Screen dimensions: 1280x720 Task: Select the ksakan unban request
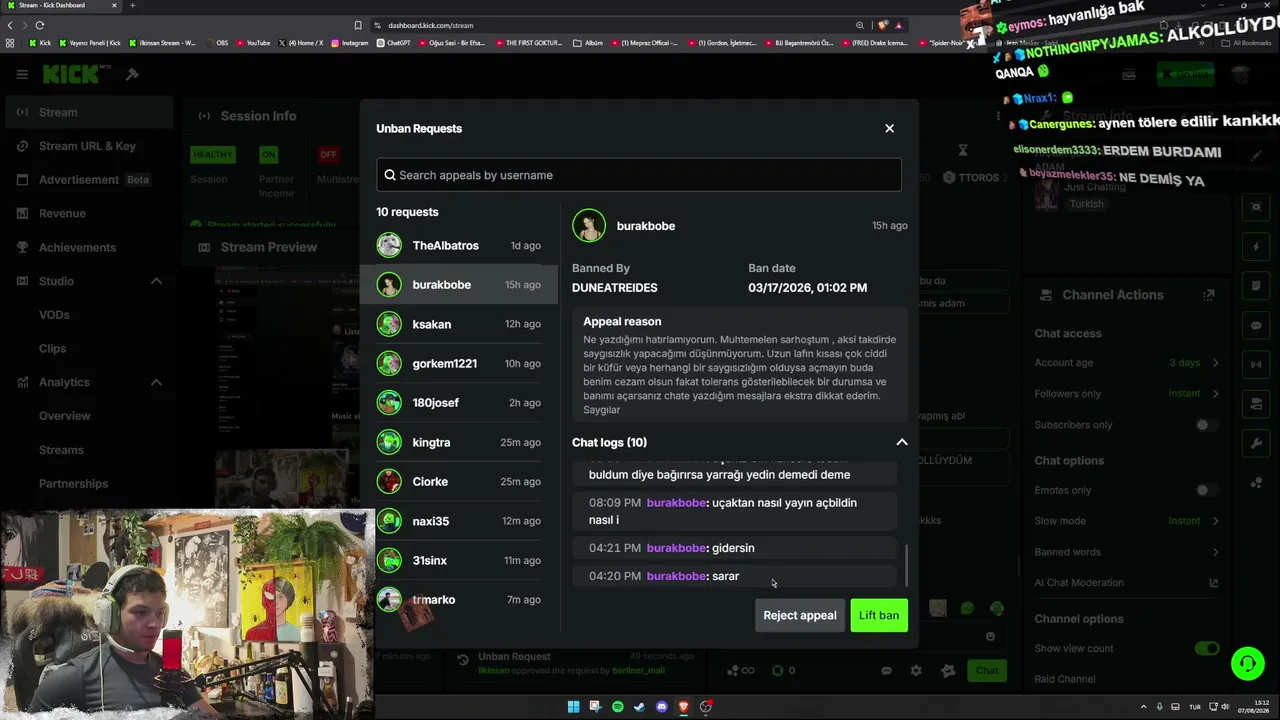(459, 324)
